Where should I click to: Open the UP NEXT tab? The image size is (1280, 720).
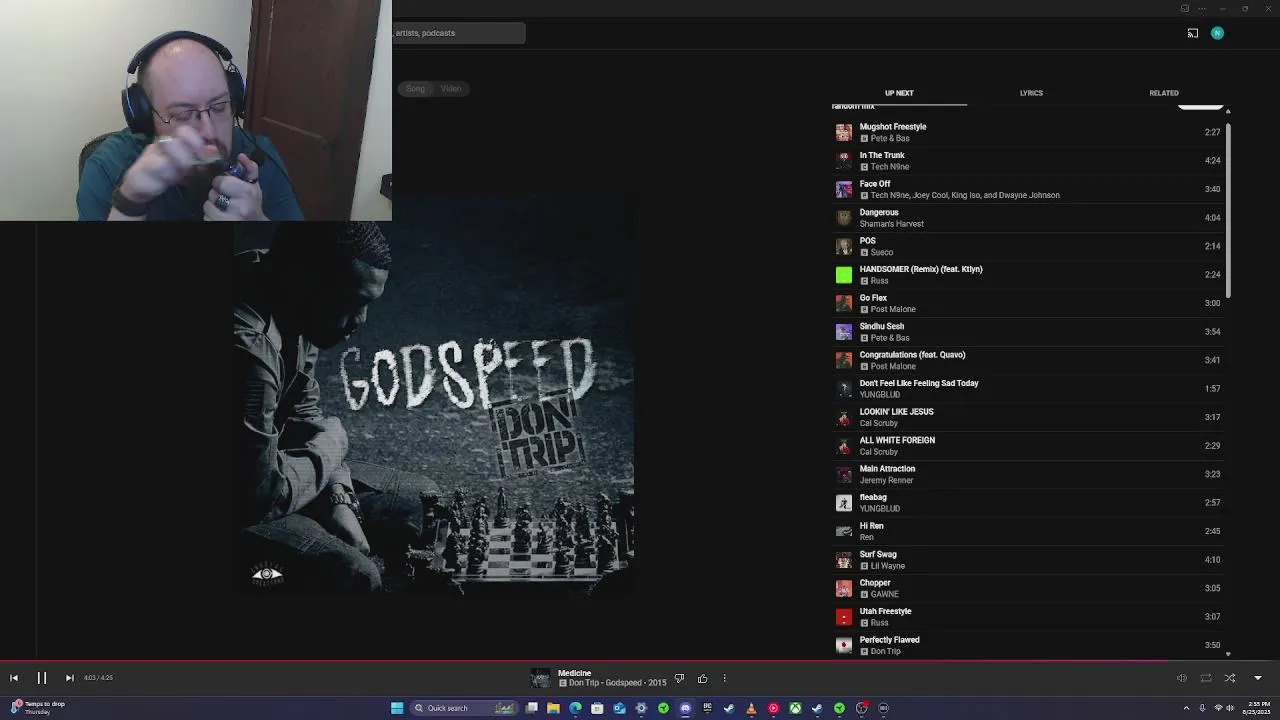pyautogui.click(x=899, y=93)
